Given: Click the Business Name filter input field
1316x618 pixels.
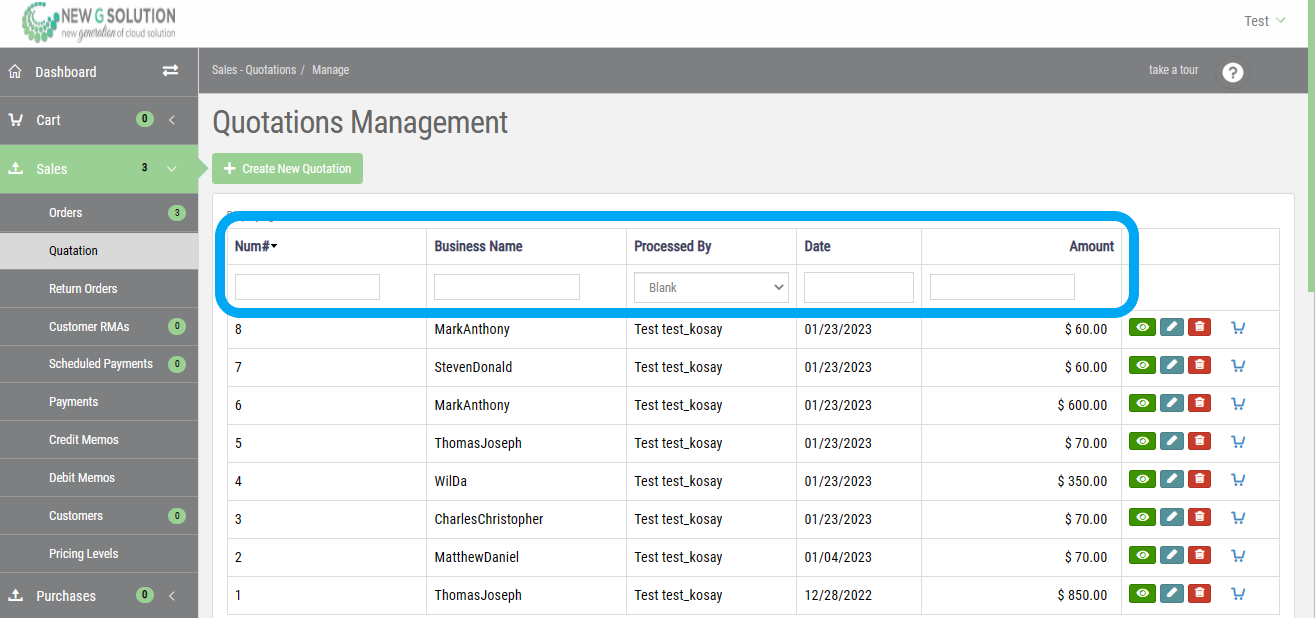Looking at the screenshot, I should tap(506, 288).
